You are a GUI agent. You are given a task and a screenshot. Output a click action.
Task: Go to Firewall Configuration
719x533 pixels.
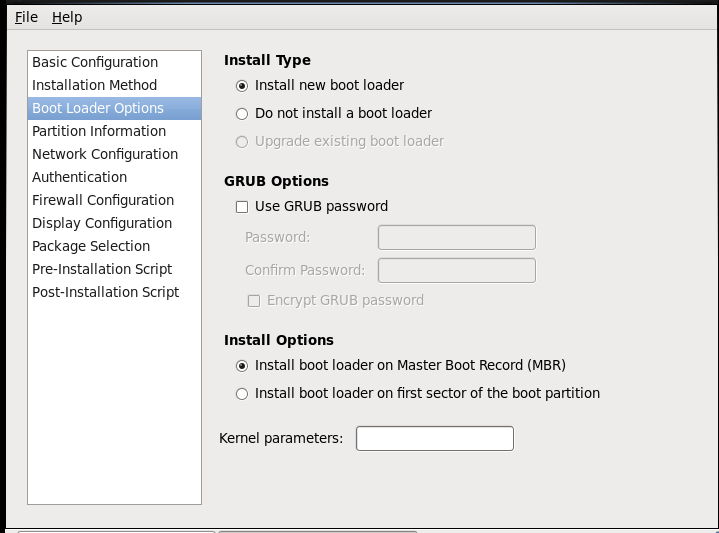(x=114, y=200)
